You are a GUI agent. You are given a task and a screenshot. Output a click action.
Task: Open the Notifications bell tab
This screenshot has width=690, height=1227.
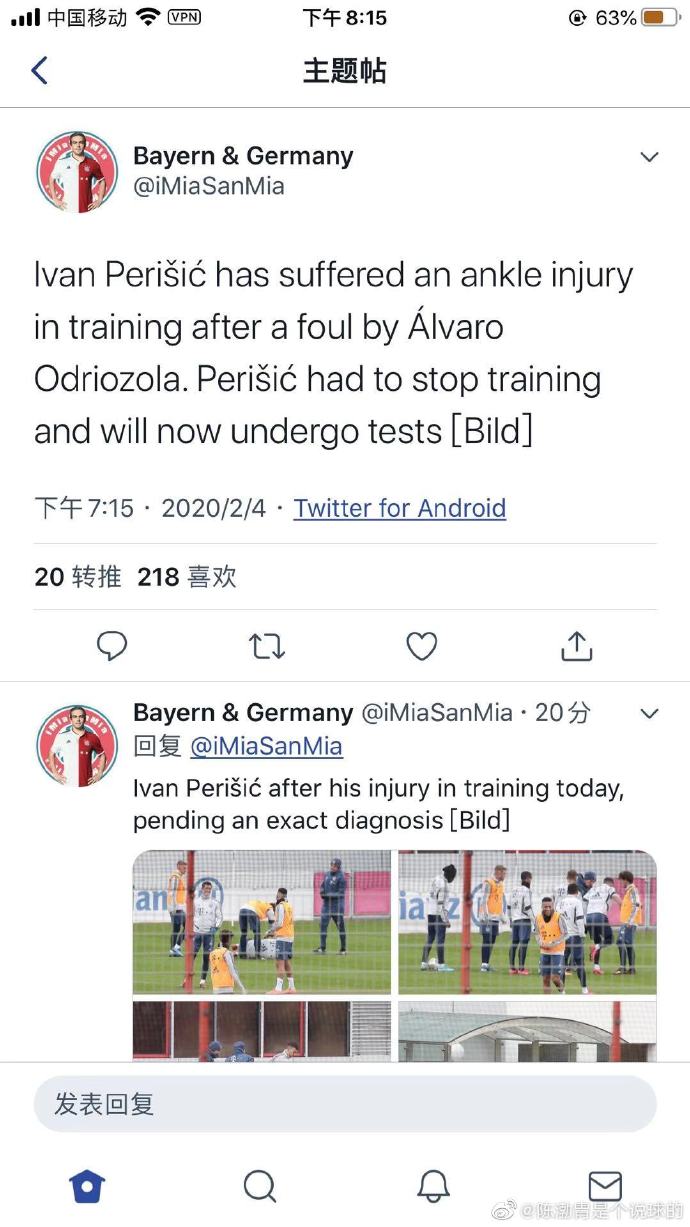(x=433, y=1186)
